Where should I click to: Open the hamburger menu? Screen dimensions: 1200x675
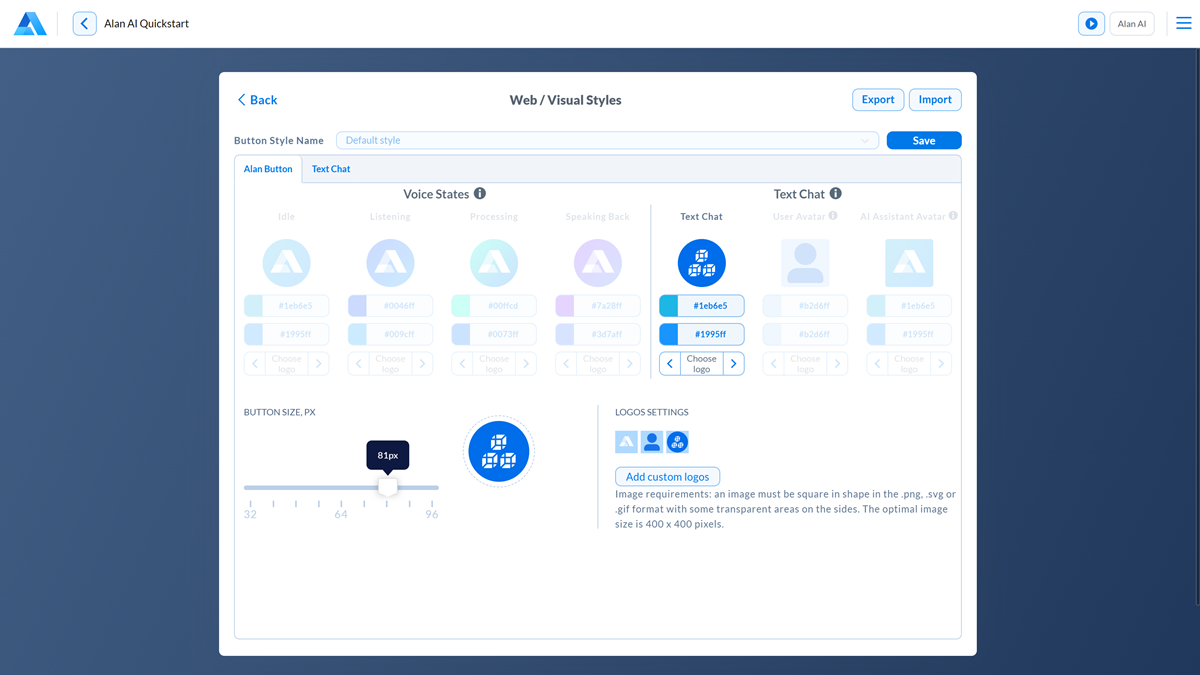1183,24
